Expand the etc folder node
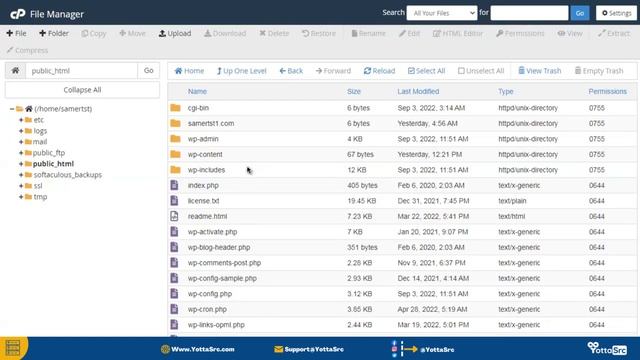Viewport: 640px width, 360px height. tap(21, 120)
